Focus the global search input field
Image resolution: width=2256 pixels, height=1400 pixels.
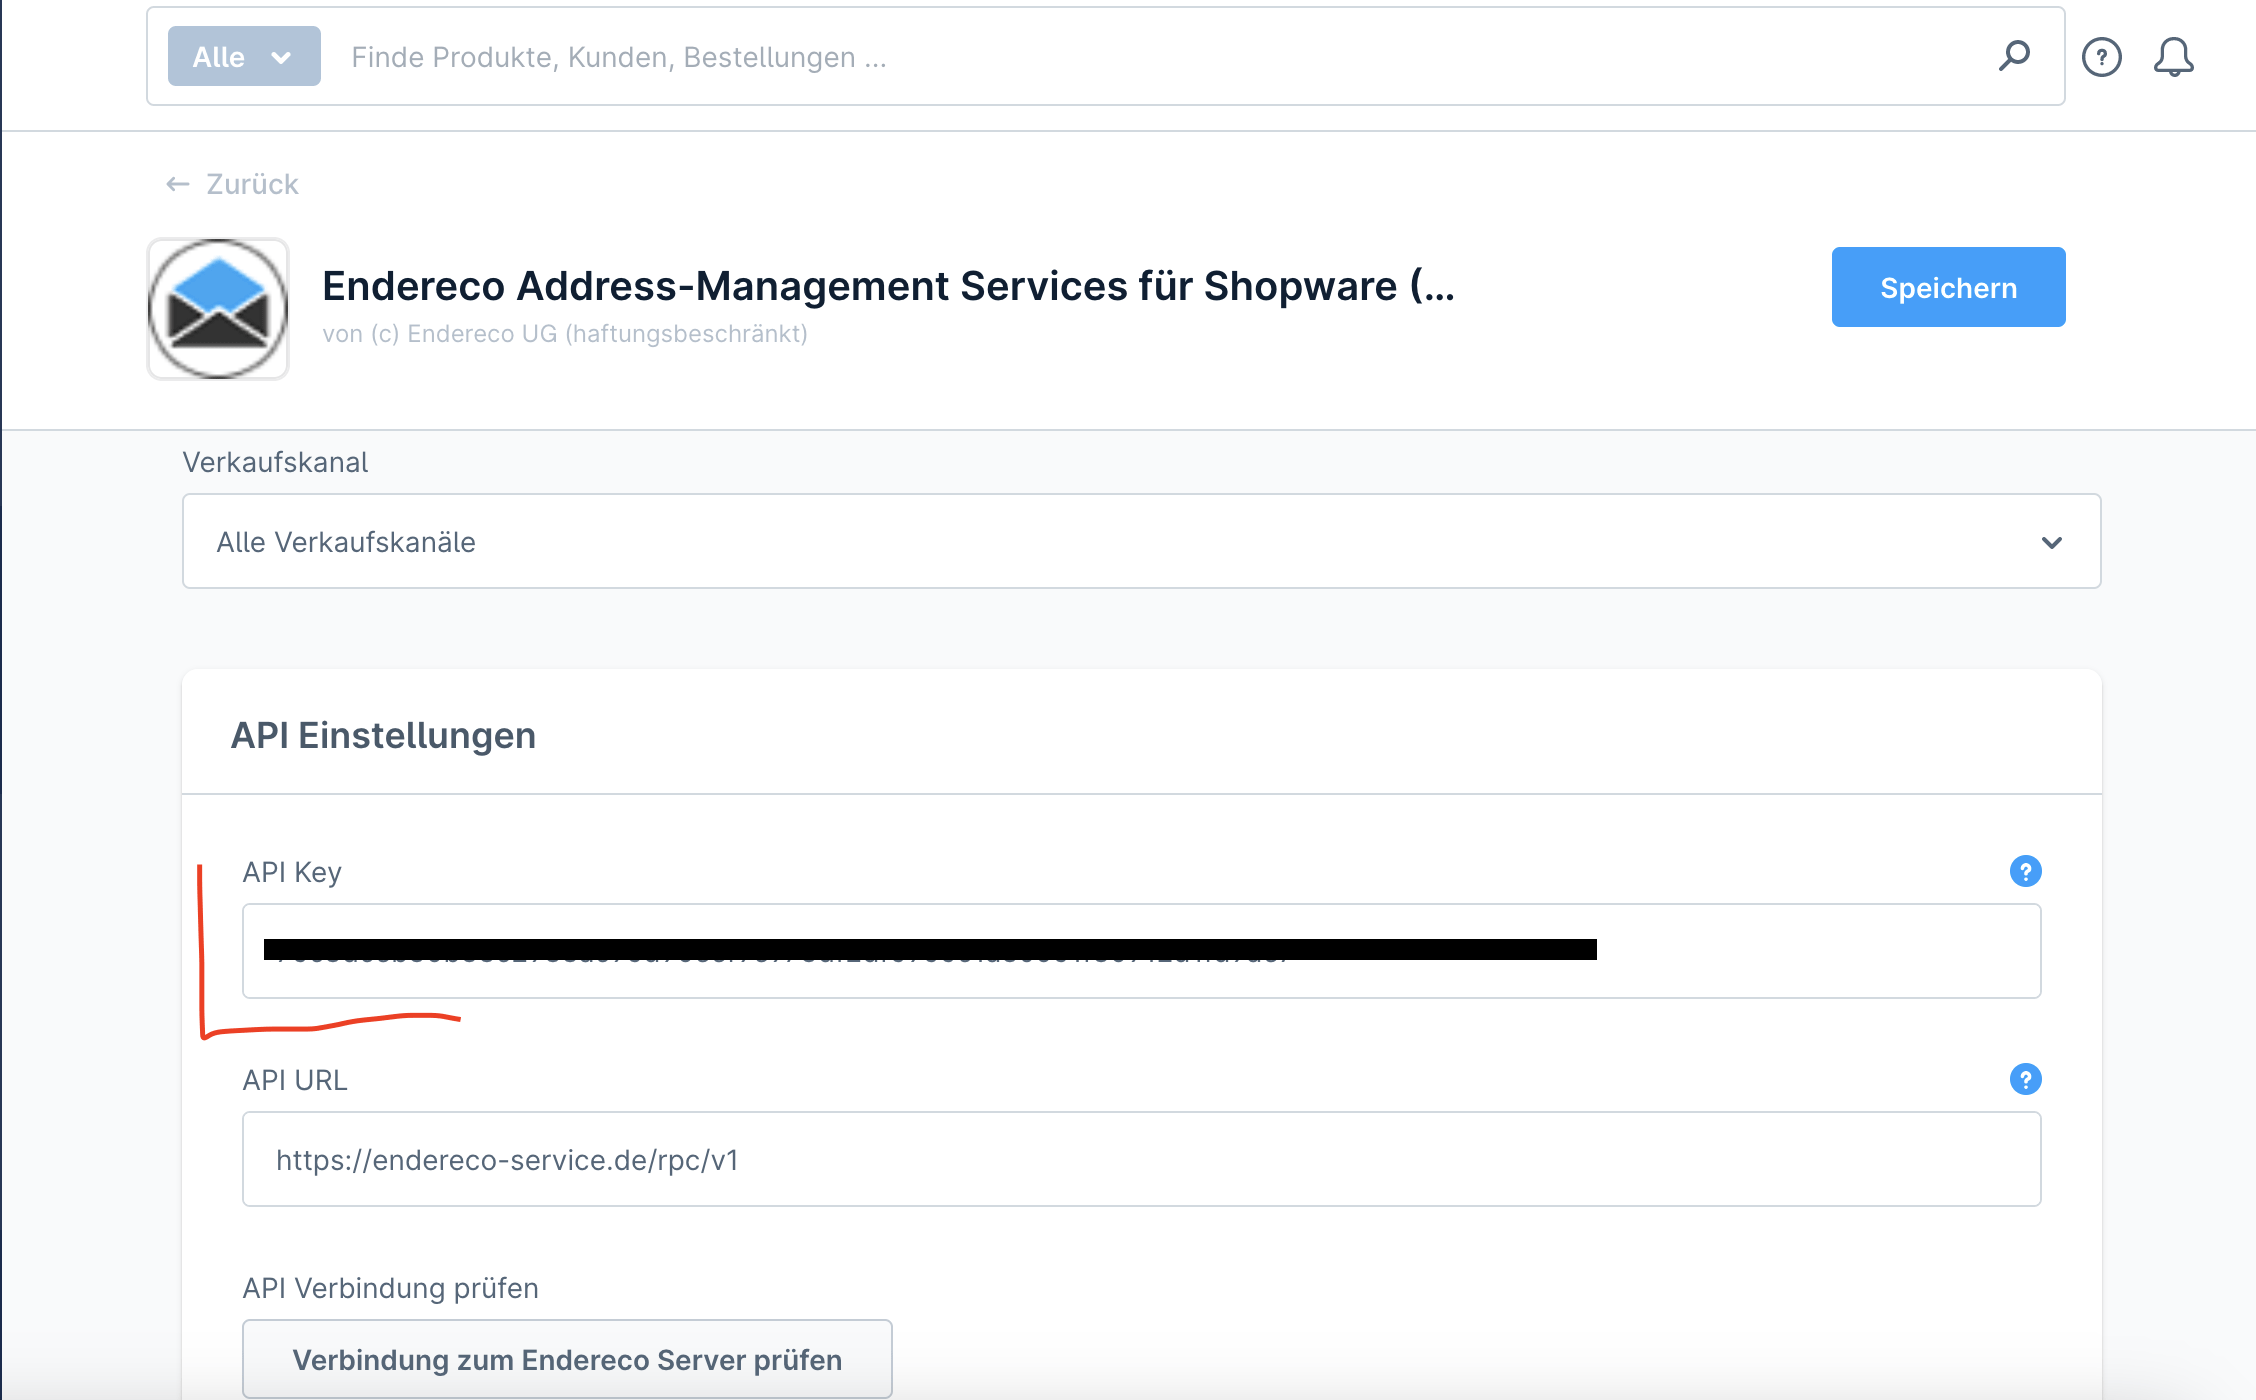1160,57
